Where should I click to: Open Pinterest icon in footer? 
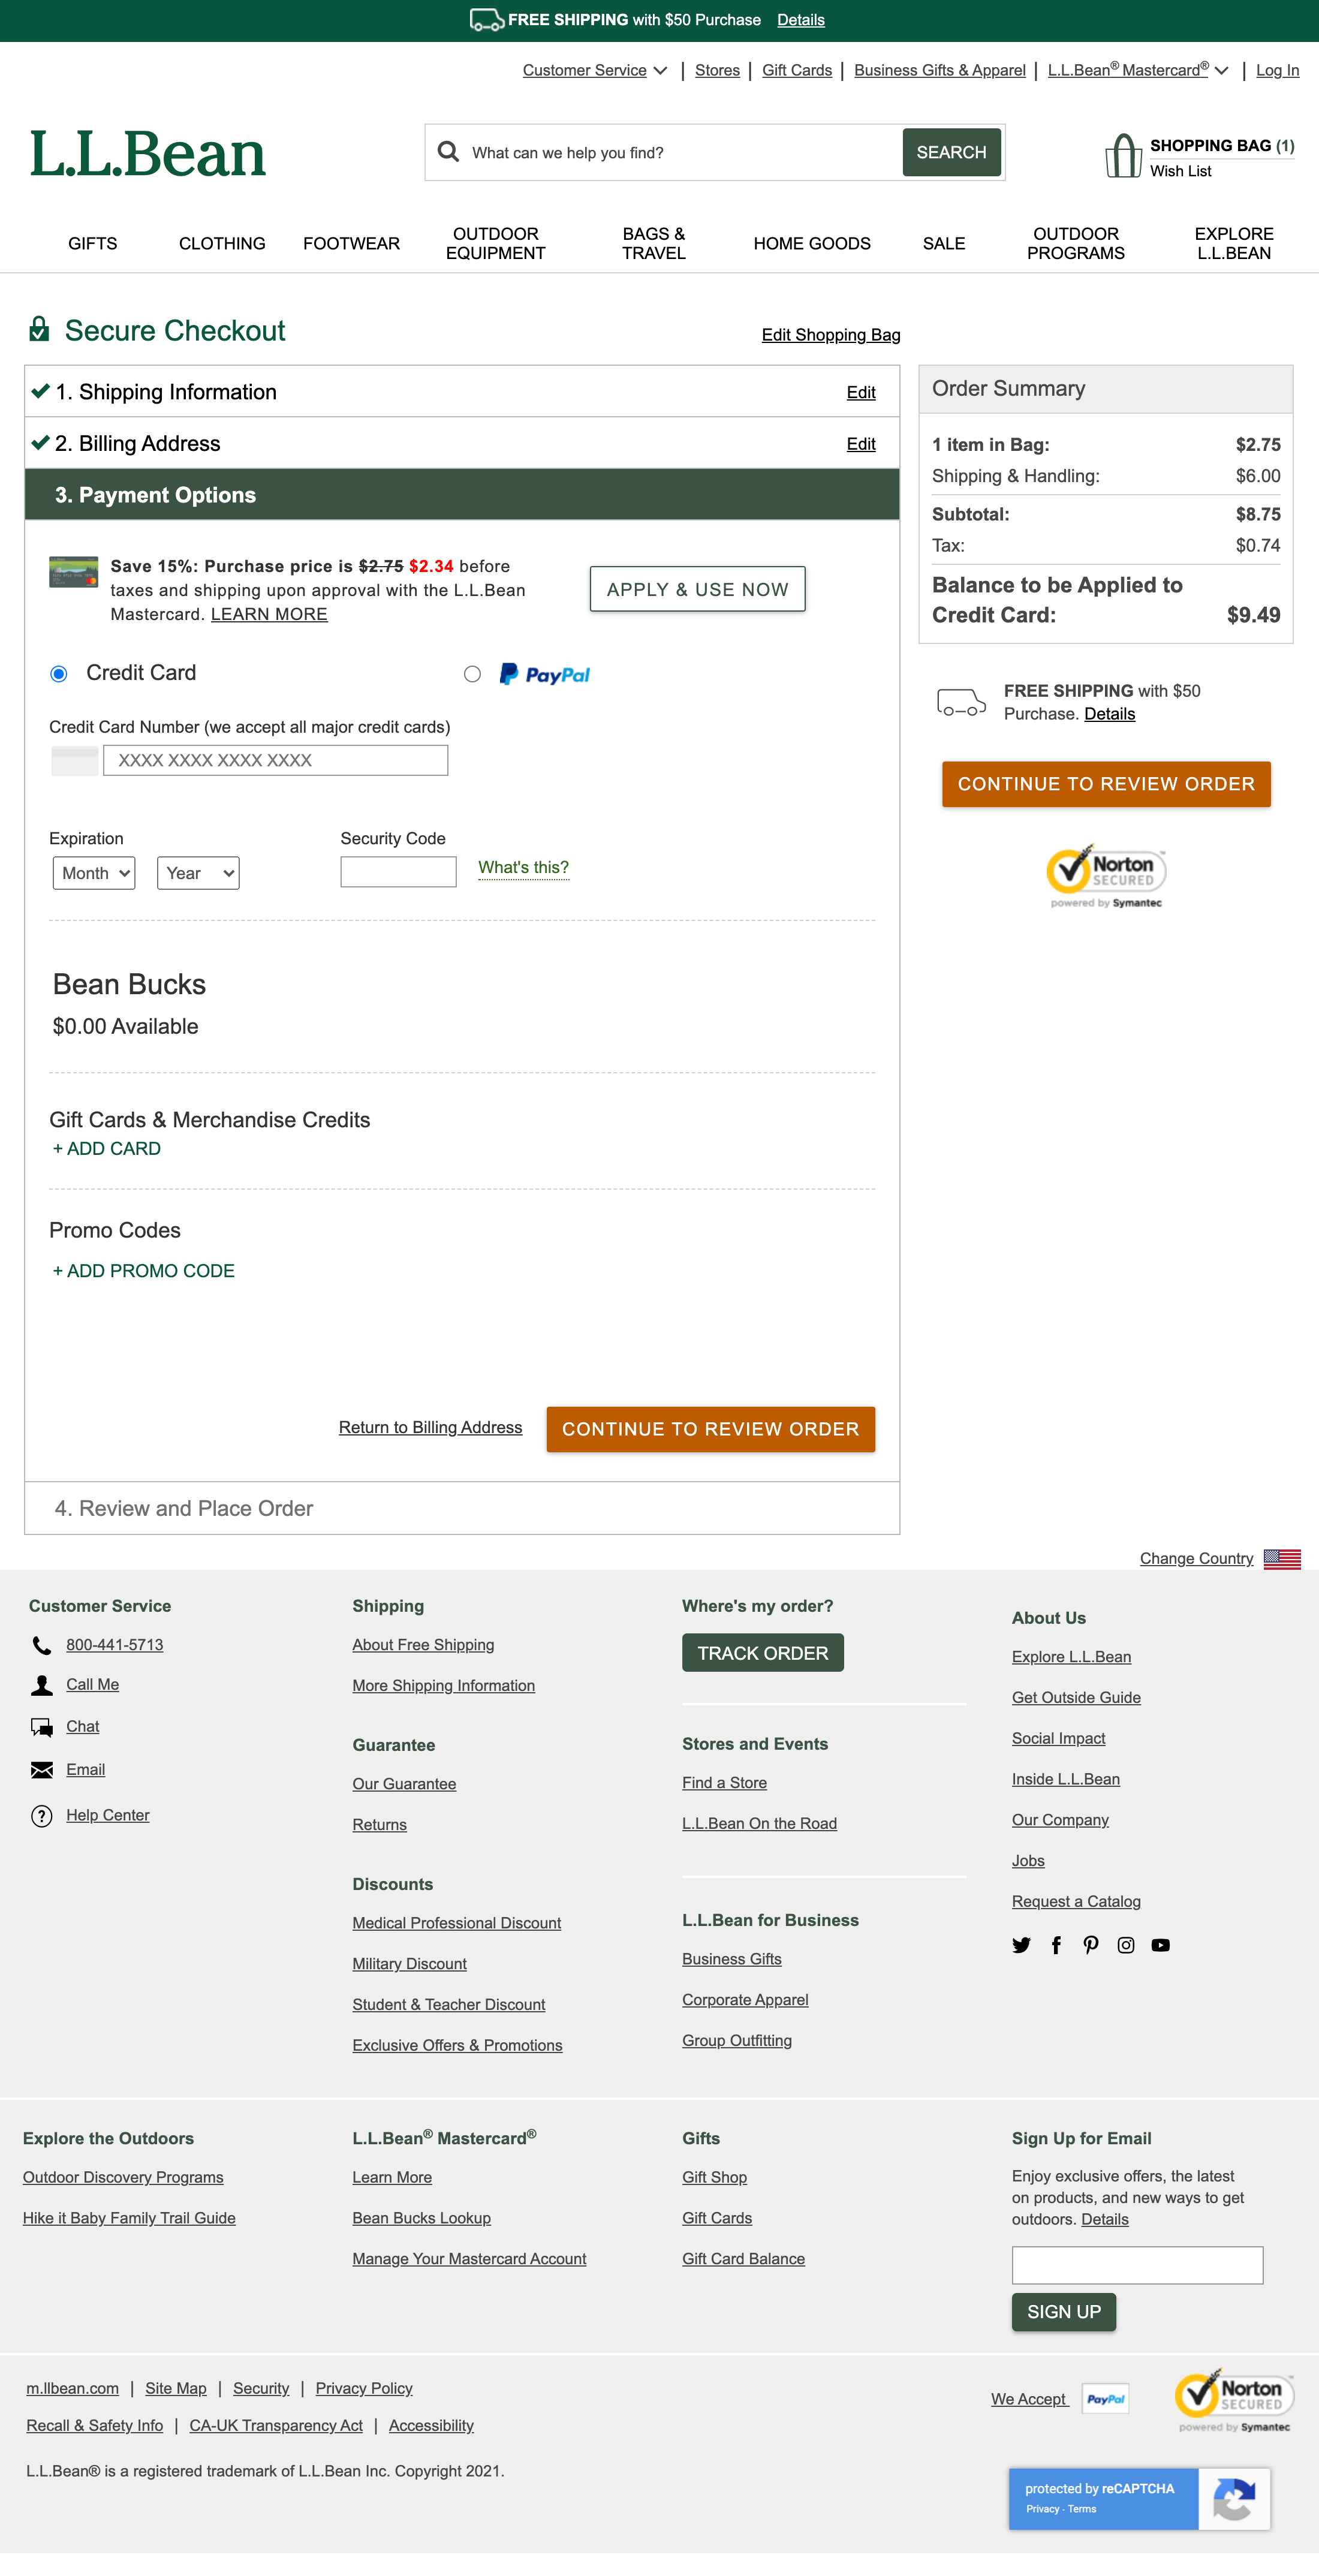pyautogui.click(x=1091, y=1945)
